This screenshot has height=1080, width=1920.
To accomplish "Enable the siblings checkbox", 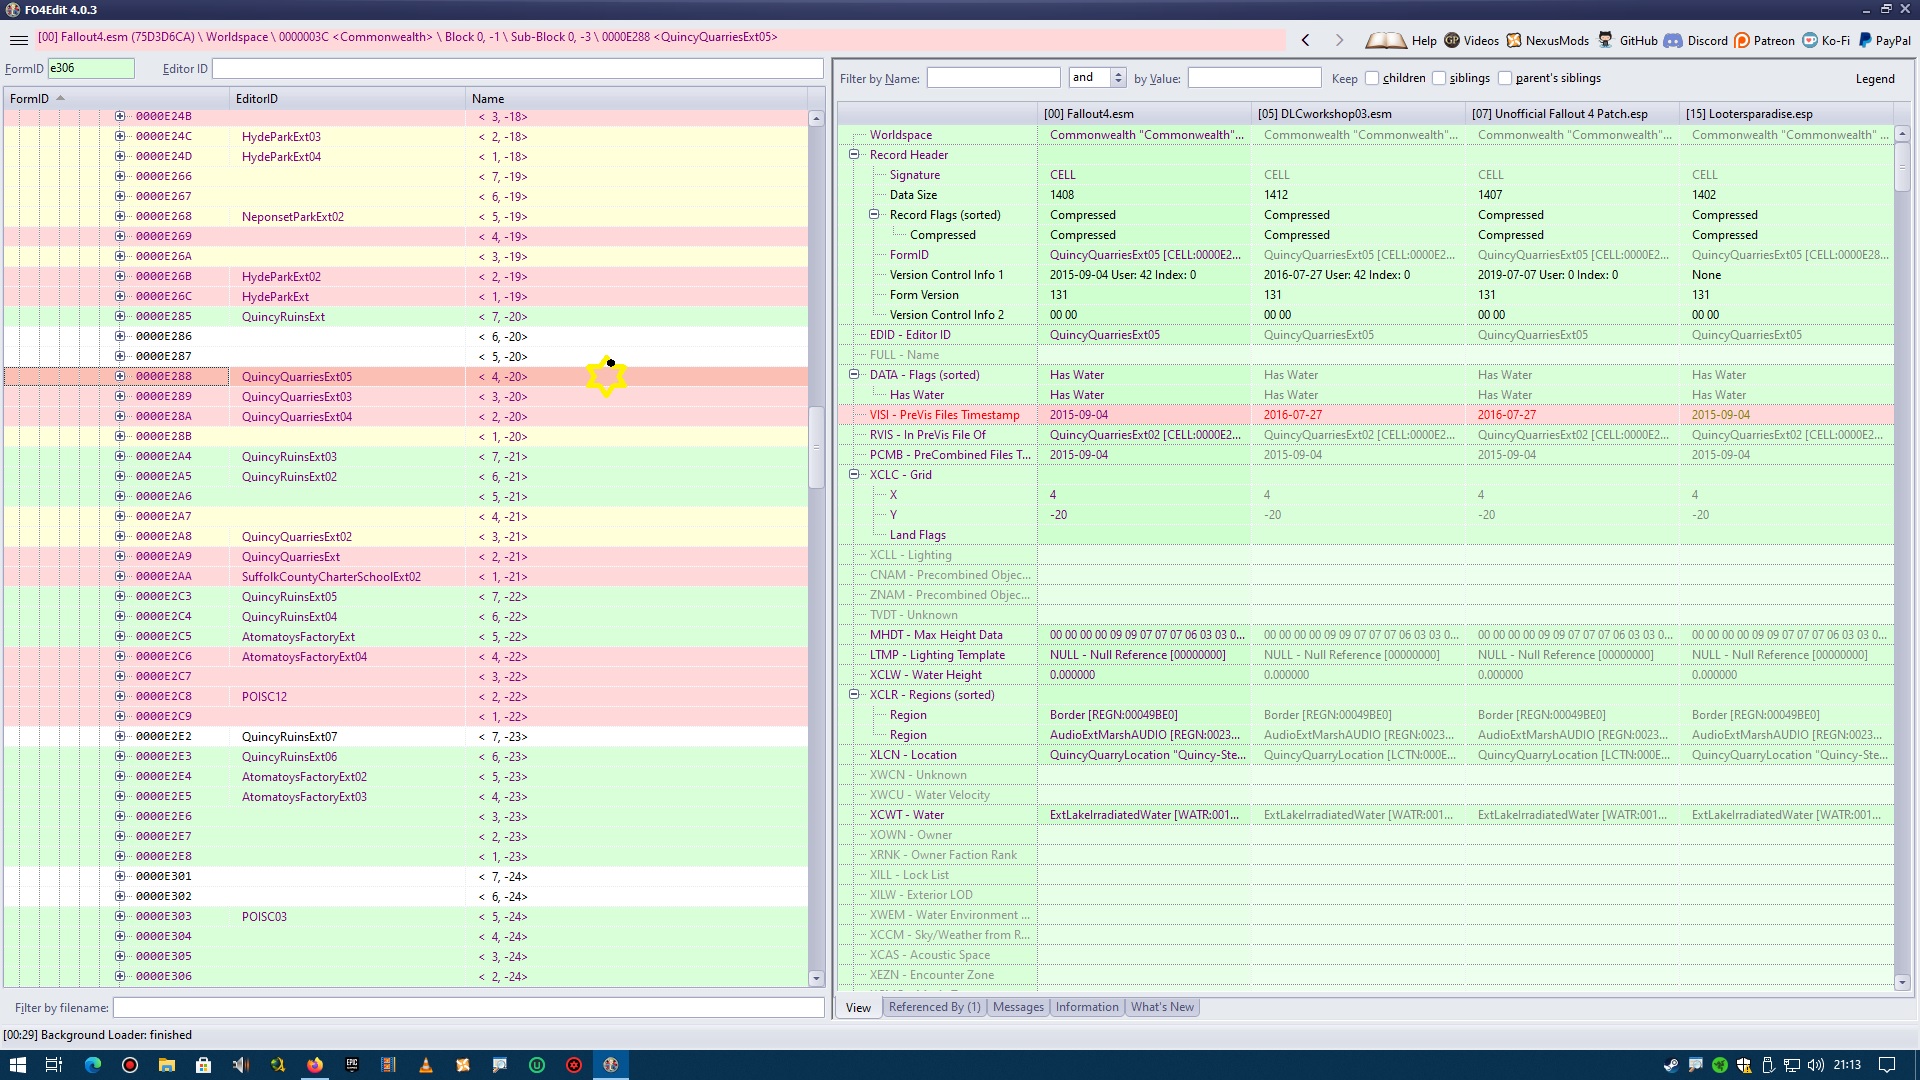I will coord(1439,78).
